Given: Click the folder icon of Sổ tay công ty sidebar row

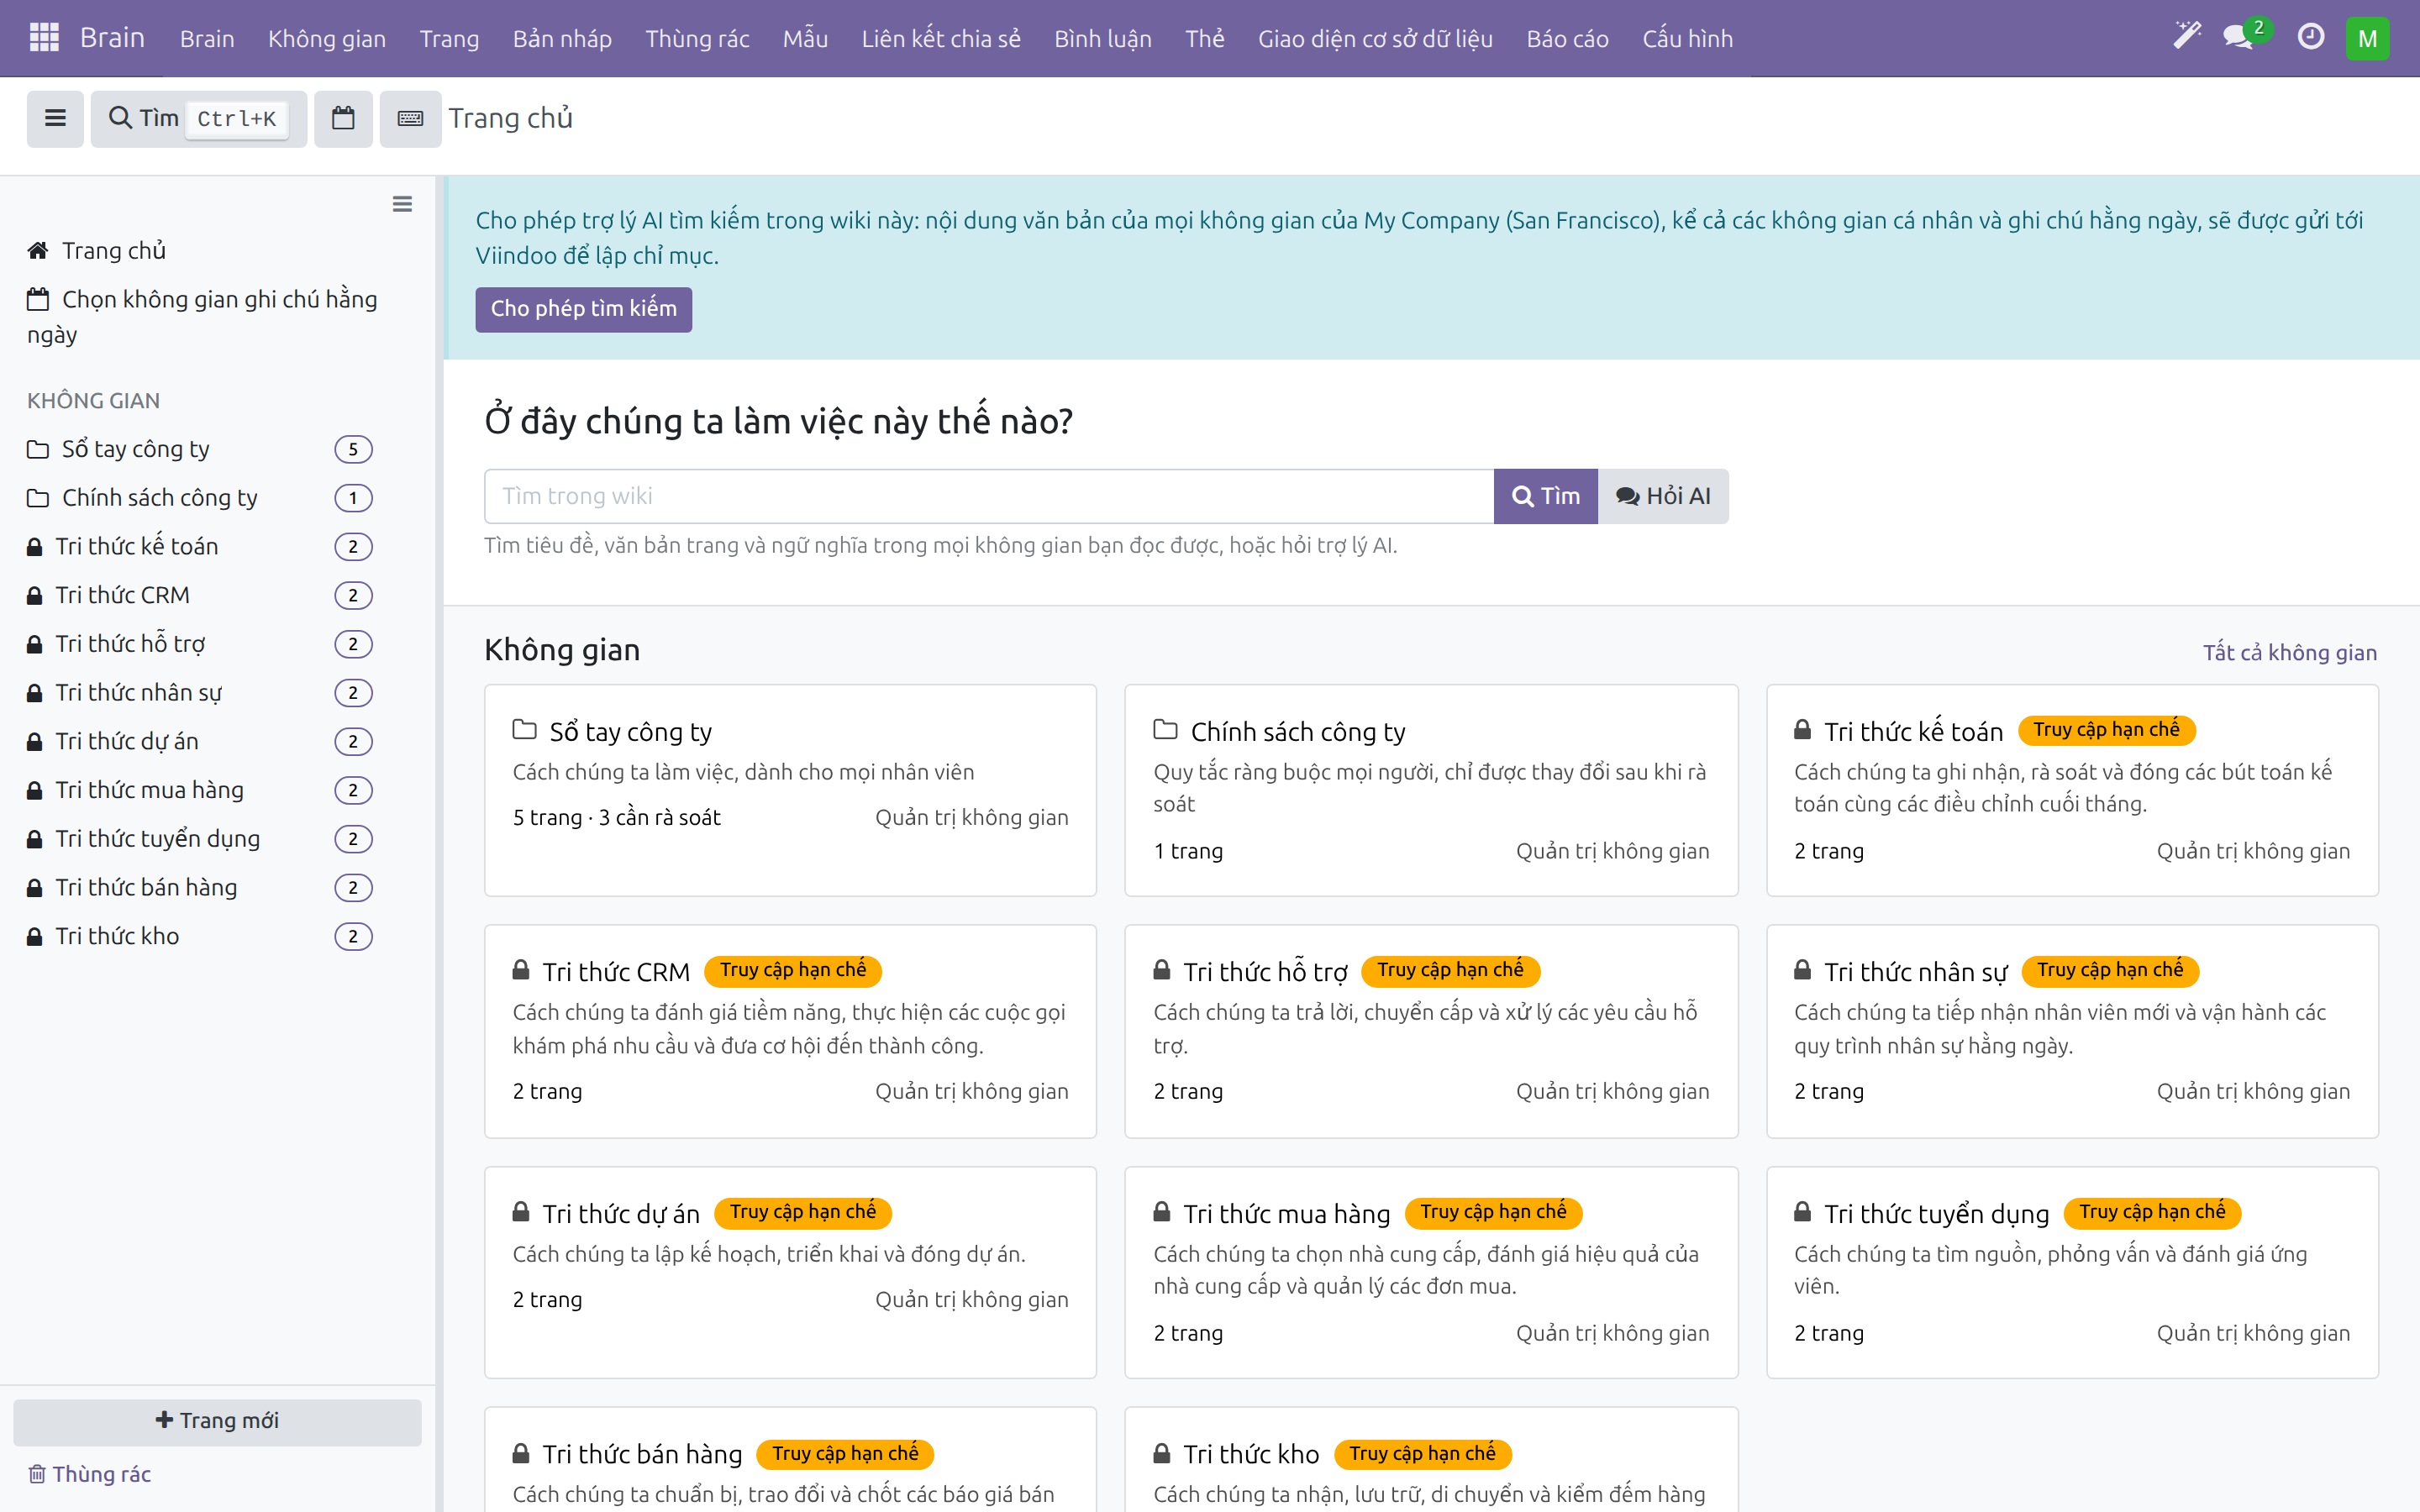Looking at the screenshot, I should (38, 449).
